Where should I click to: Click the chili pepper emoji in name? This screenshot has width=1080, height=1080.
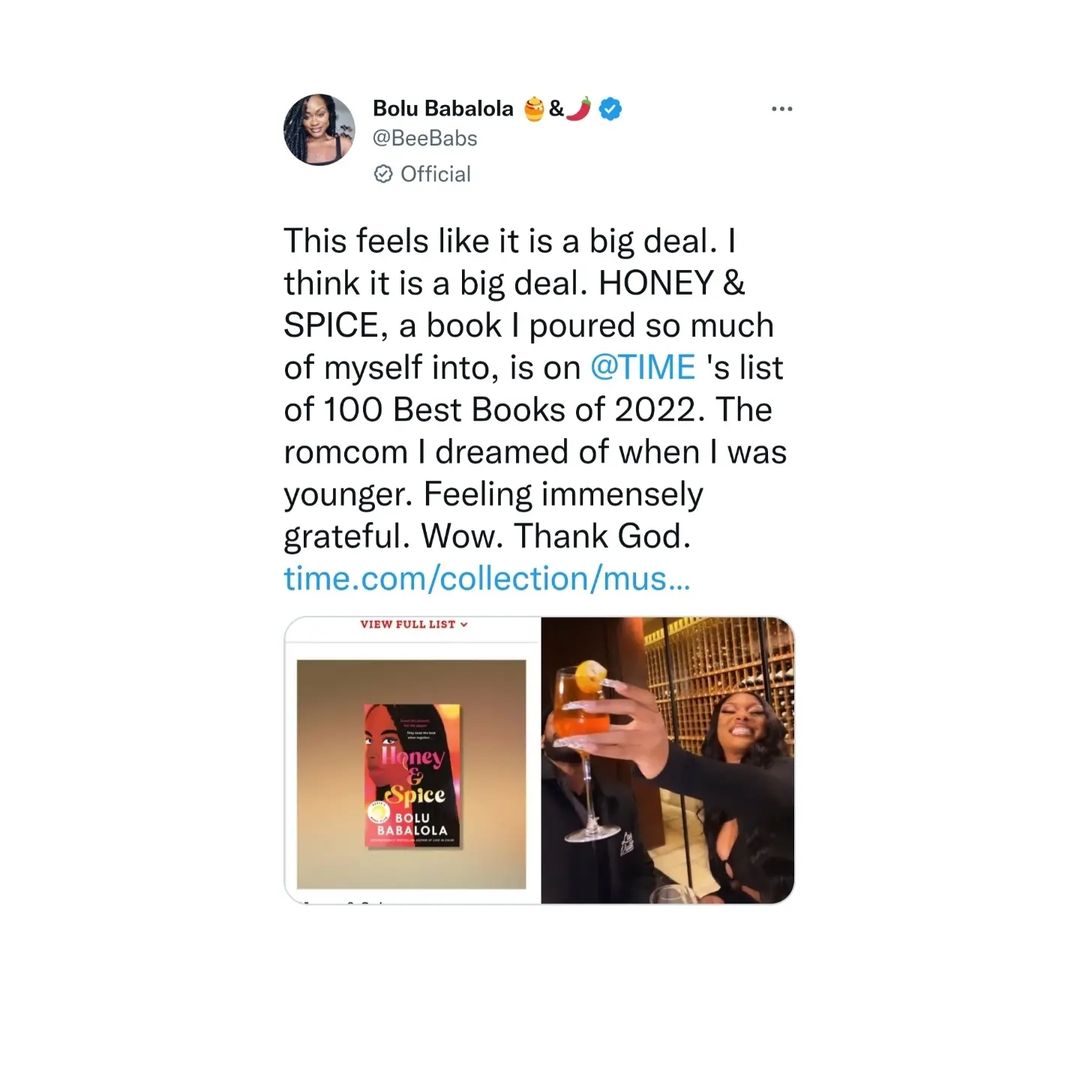[579, 109]
